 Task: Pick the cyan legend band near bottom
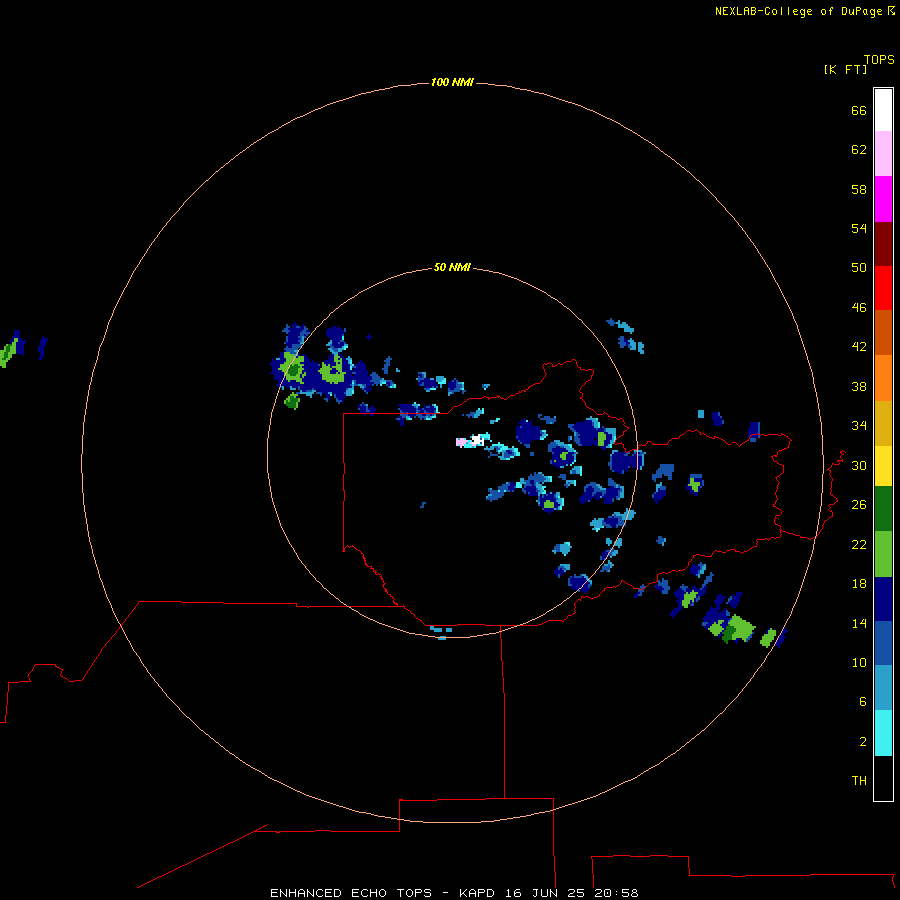pyautogui.click(x=883, y=733)
